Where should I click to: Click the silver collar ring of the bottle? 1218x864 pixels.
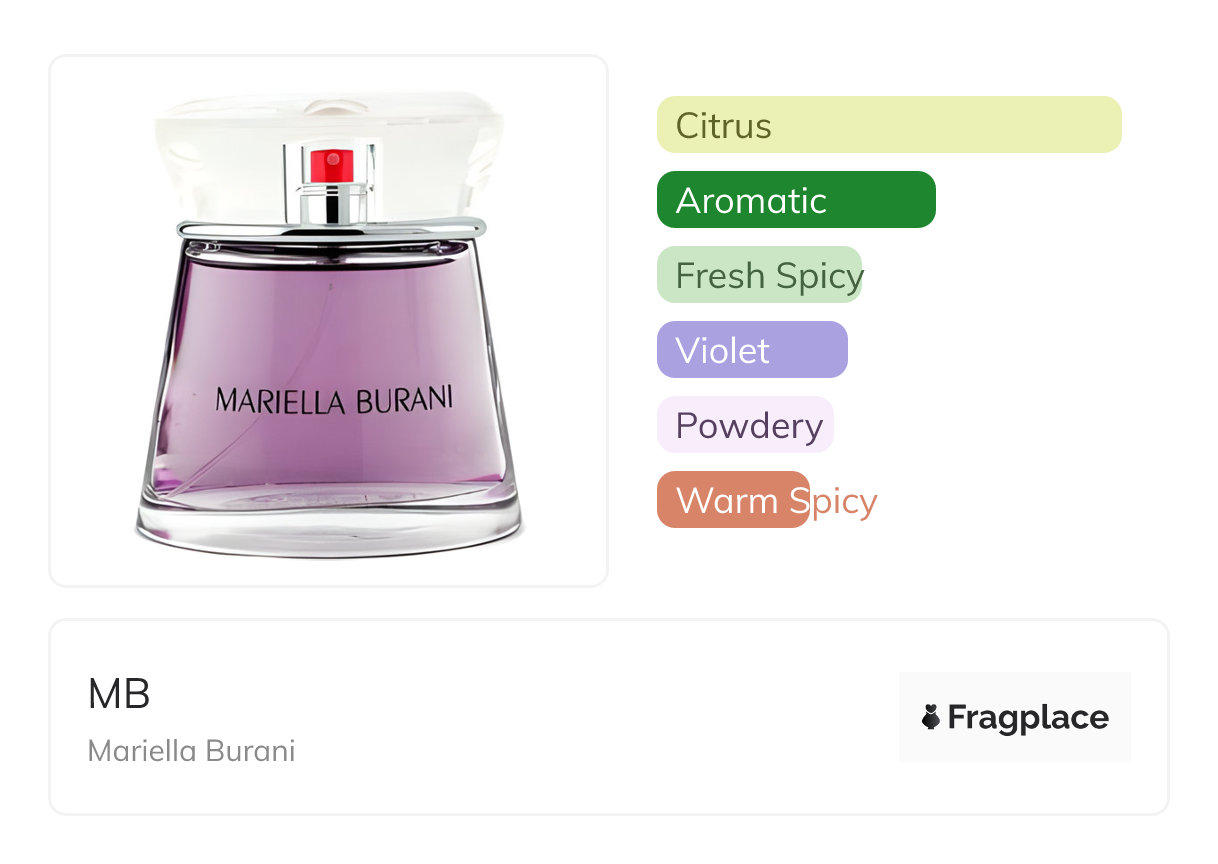(x=331, y=228)
